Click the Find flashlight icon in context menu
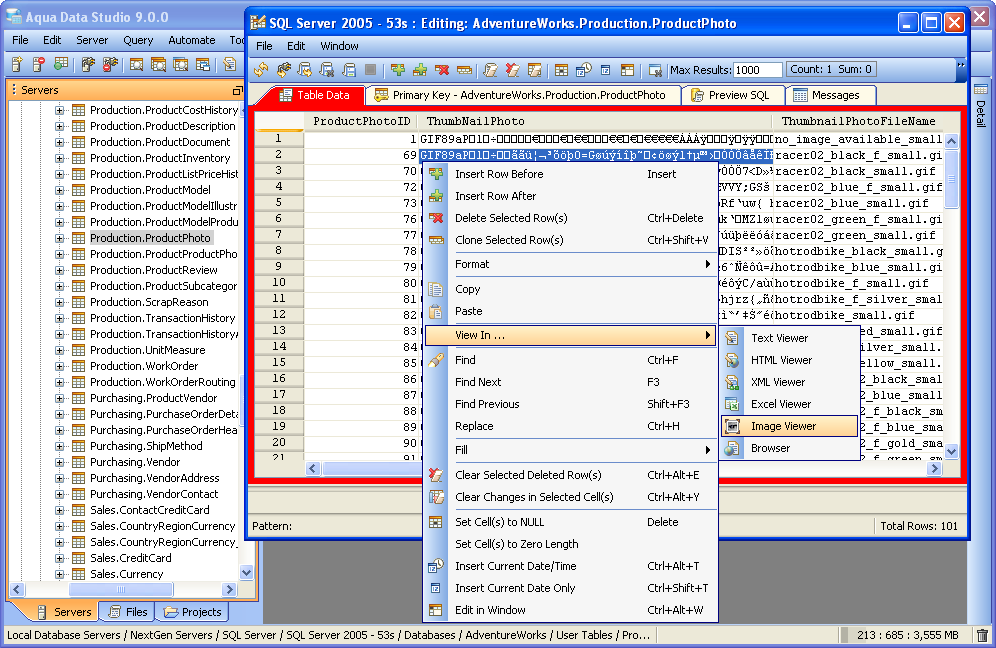 click(436, 360)
